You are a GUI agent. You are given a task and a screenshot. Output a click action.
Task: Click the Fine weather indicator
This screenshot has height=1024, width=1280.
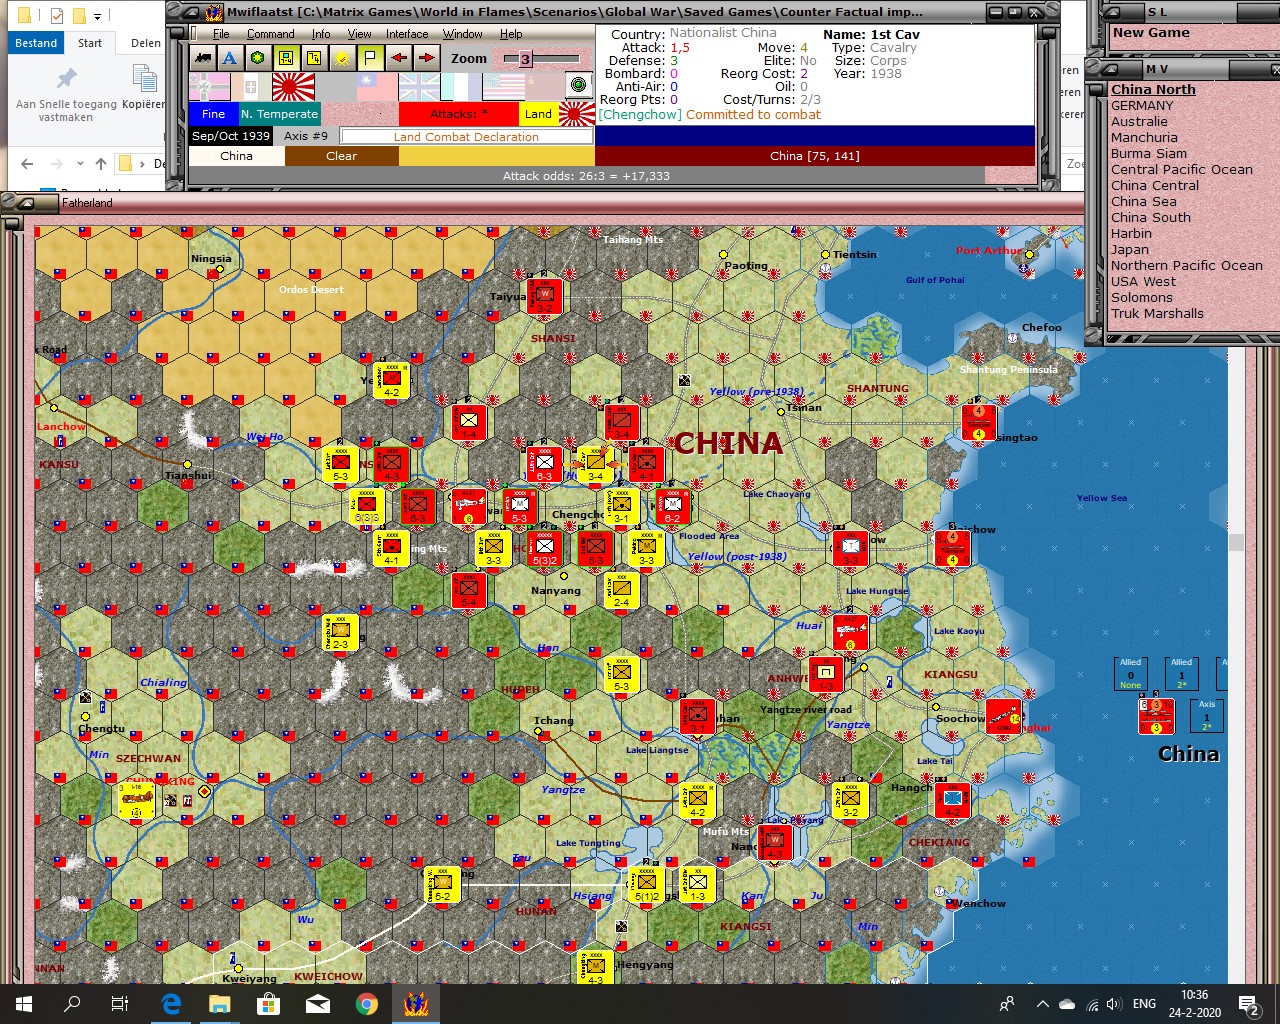tap(214, 114)
